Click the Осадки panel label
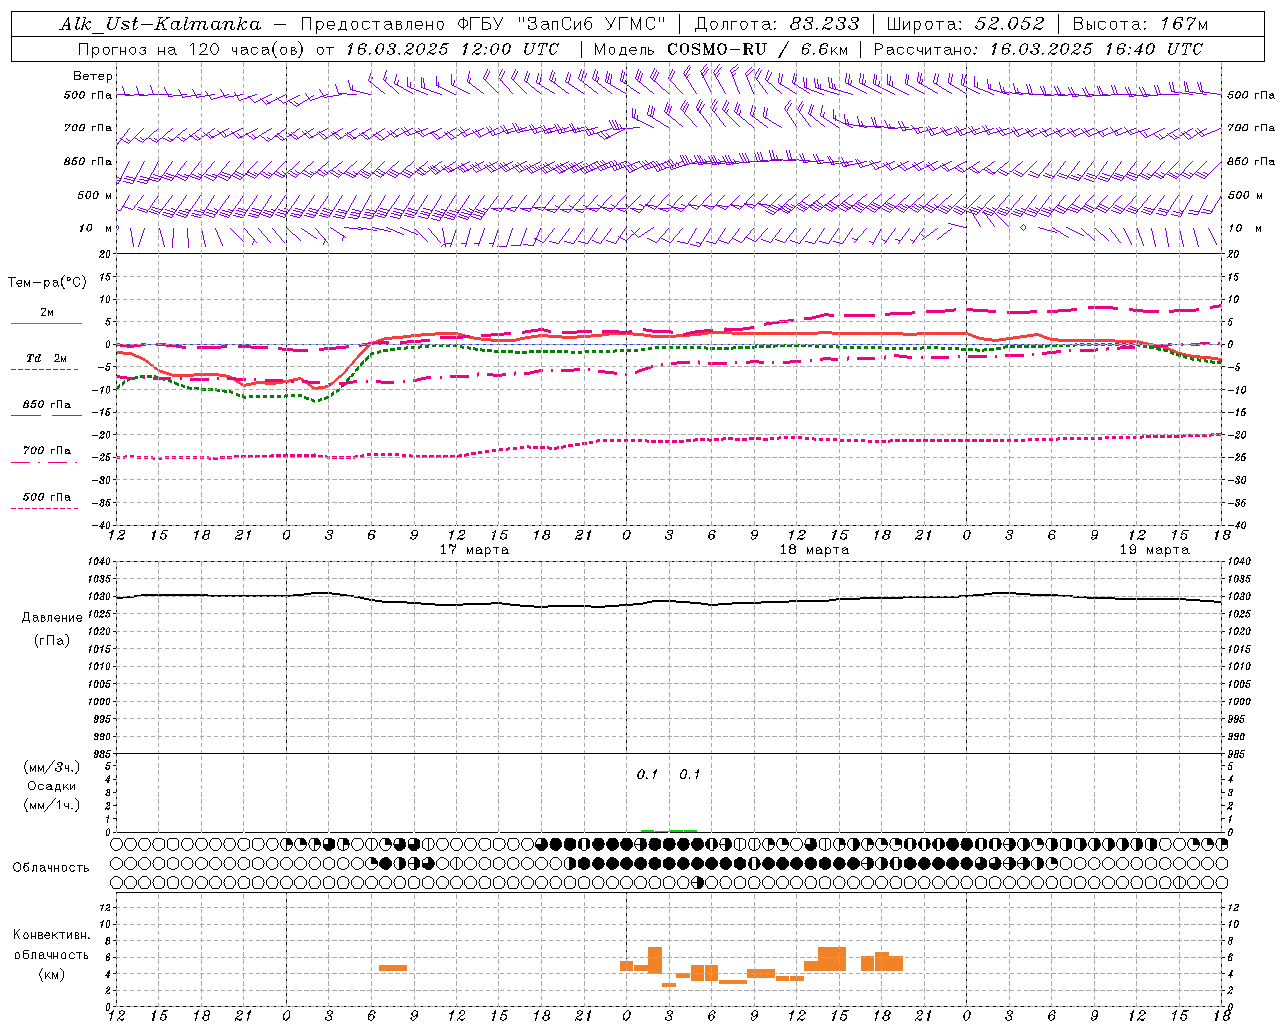Viewport: 1280px width, 1024px height. [52, 786]
